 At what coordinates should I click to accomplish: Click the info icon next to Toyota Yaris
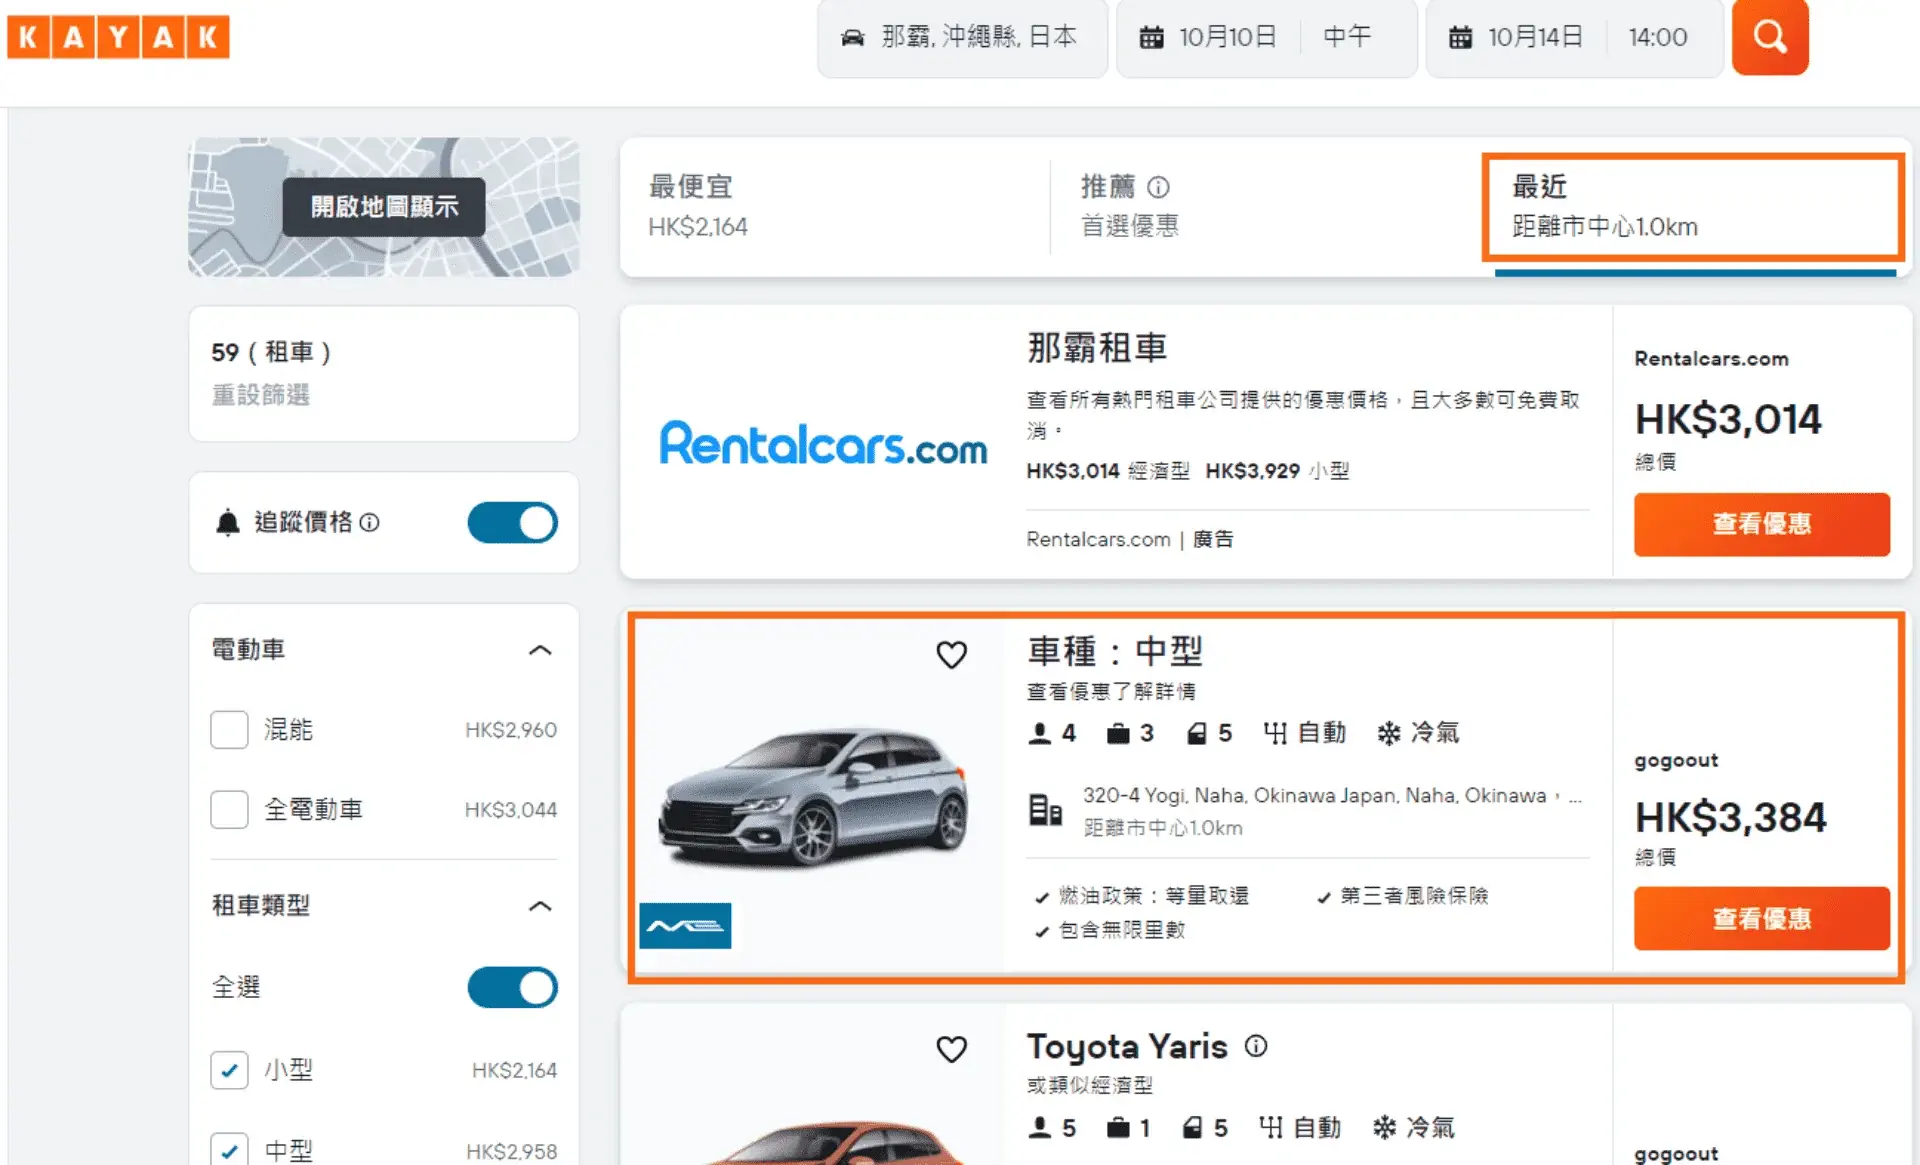pos(1256,1046)
